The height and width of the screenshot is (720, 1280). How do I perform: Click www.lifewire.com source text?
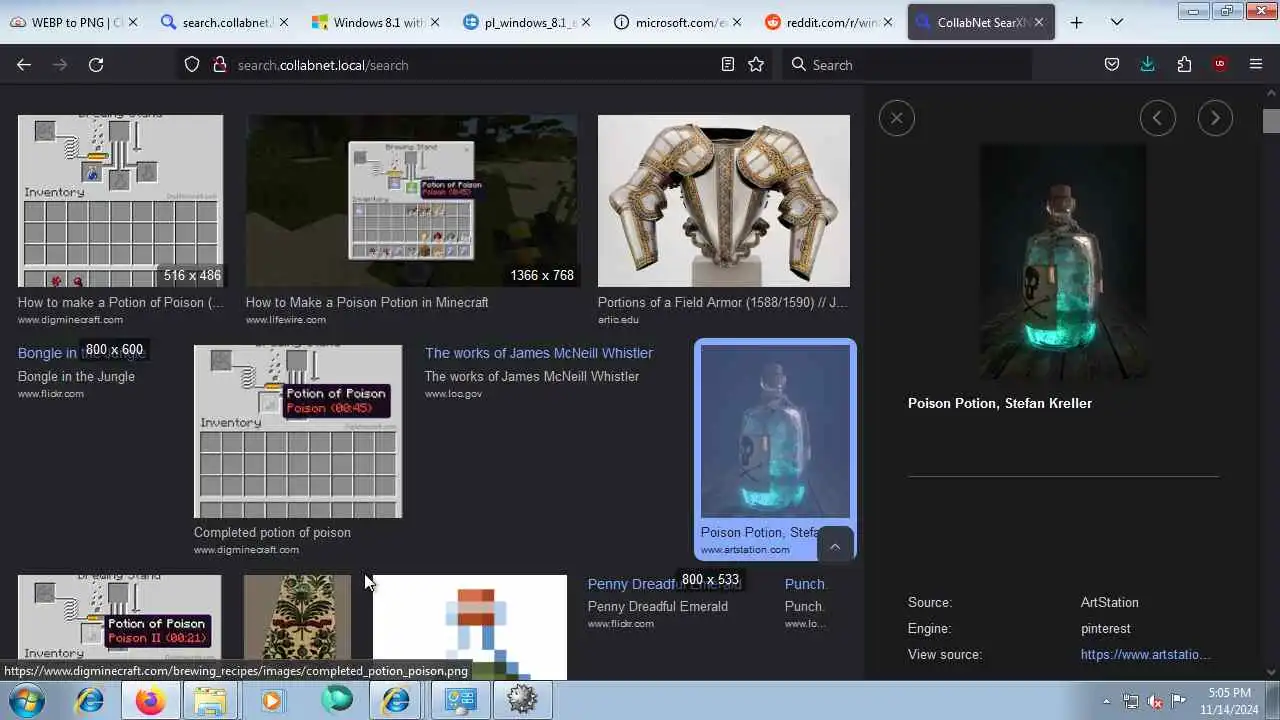[x=286, y=320]
